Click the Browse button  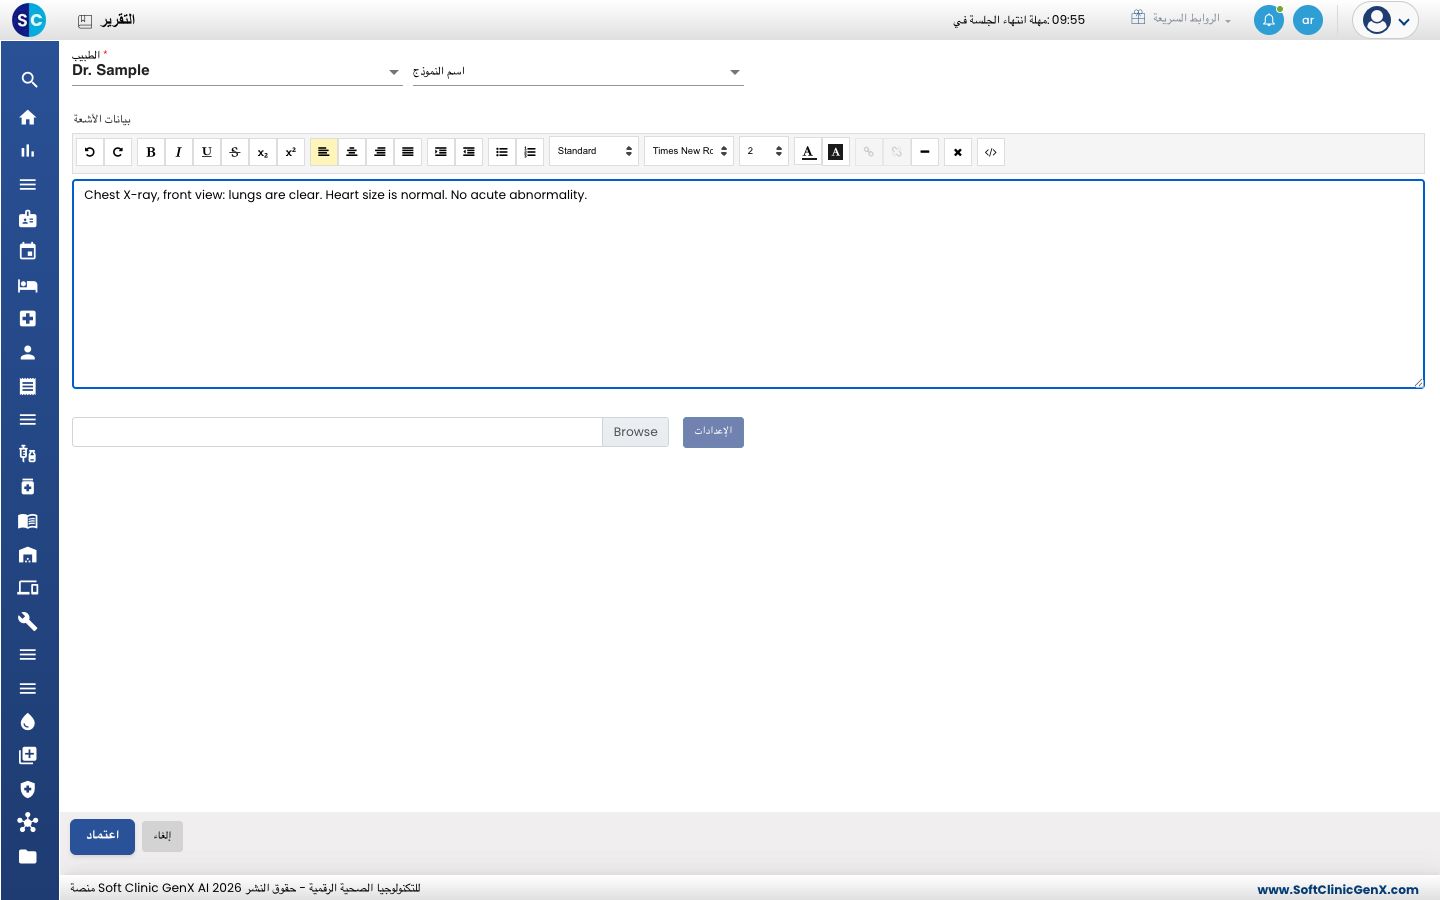[636, 432]
